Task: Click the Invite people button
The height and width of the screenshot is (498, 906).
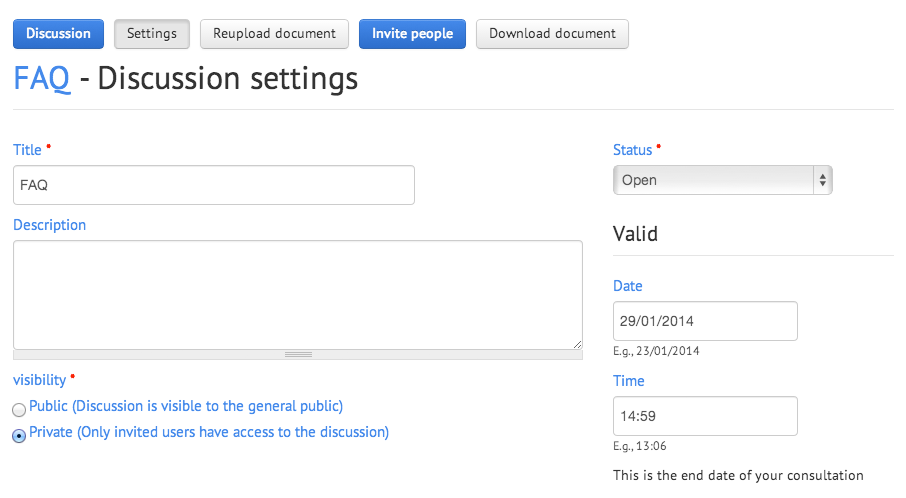Action: coord(412,34)
